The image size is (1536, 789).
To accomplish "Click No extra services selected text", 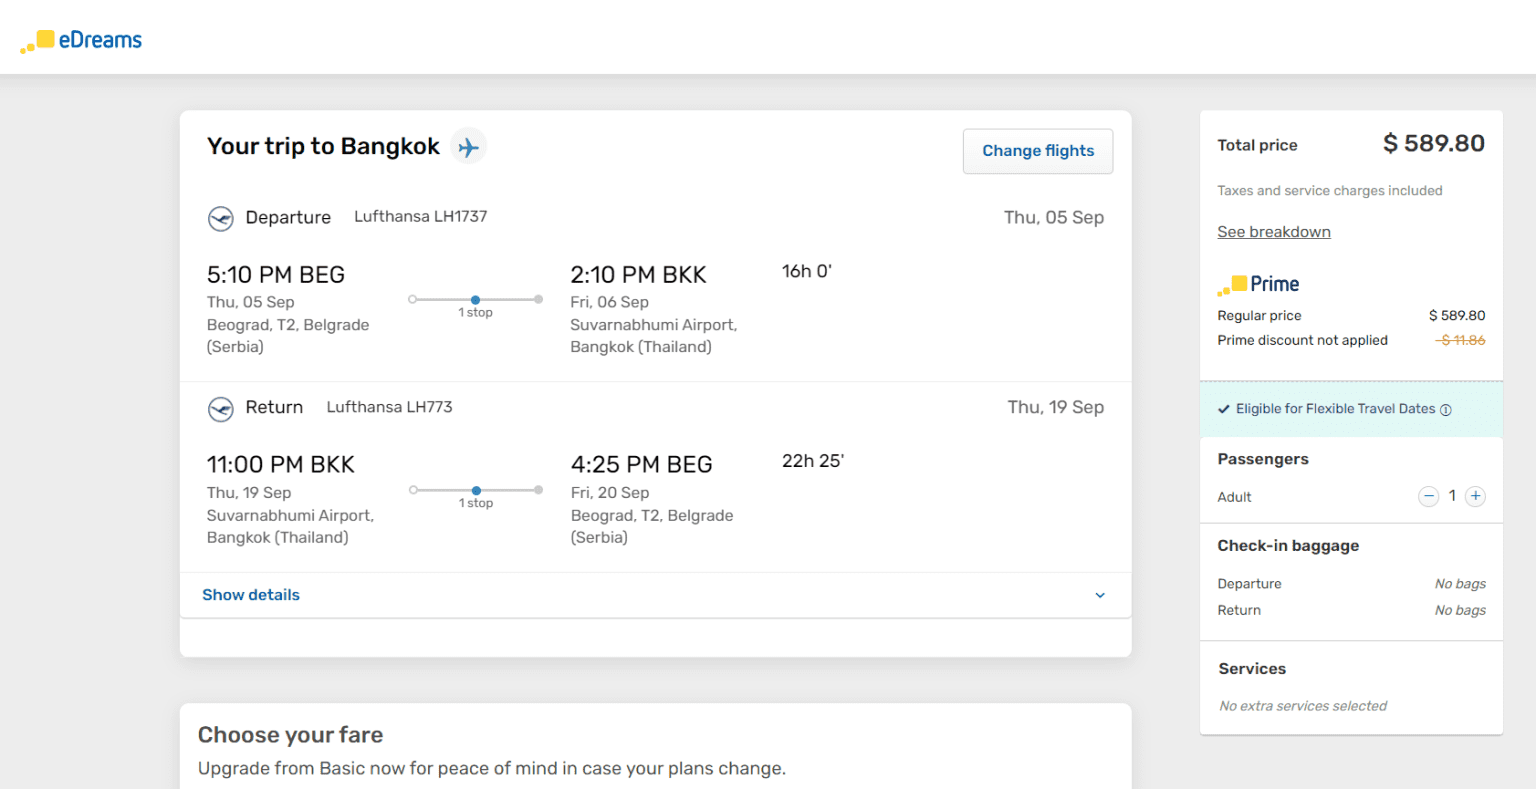I will (x=1303, y=706).
